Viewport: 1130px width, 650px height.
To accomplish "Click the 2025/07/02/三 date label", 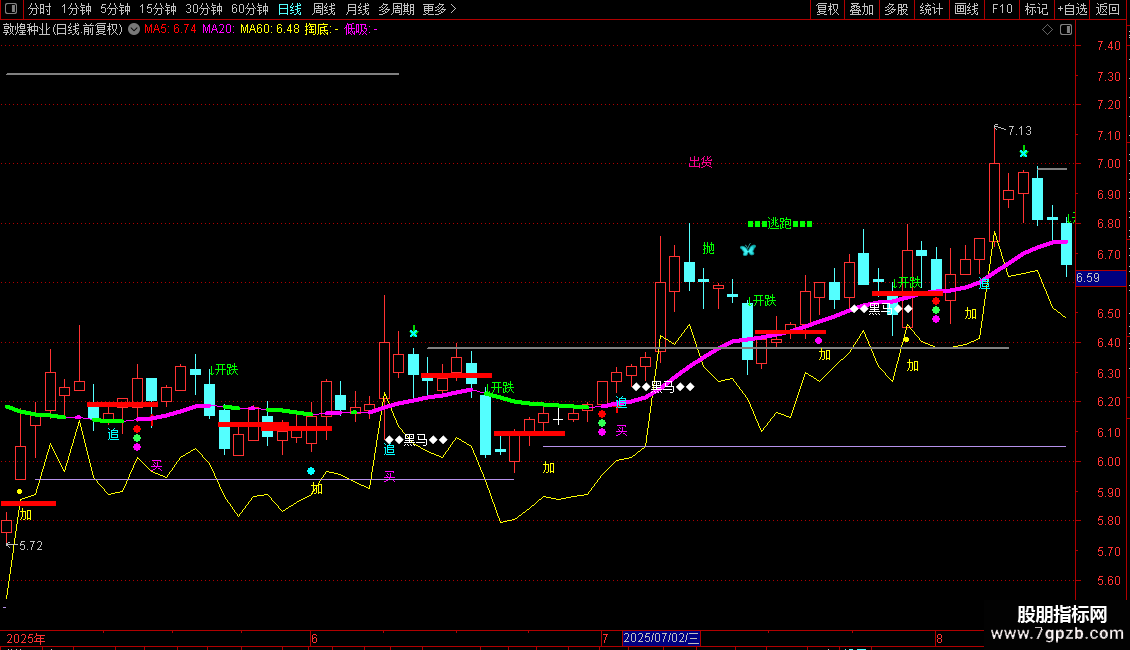I will click(661, 638).
